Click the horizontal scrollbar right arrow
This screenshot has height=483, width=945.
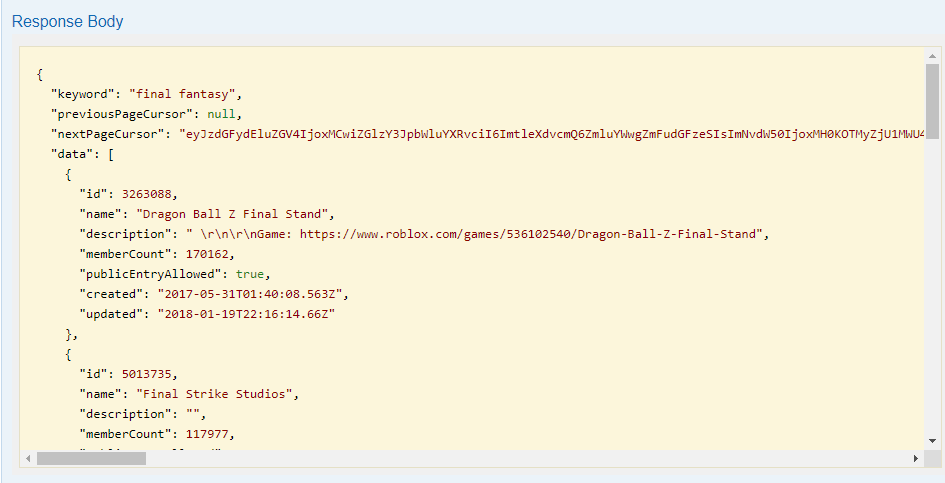click(915, 458)
